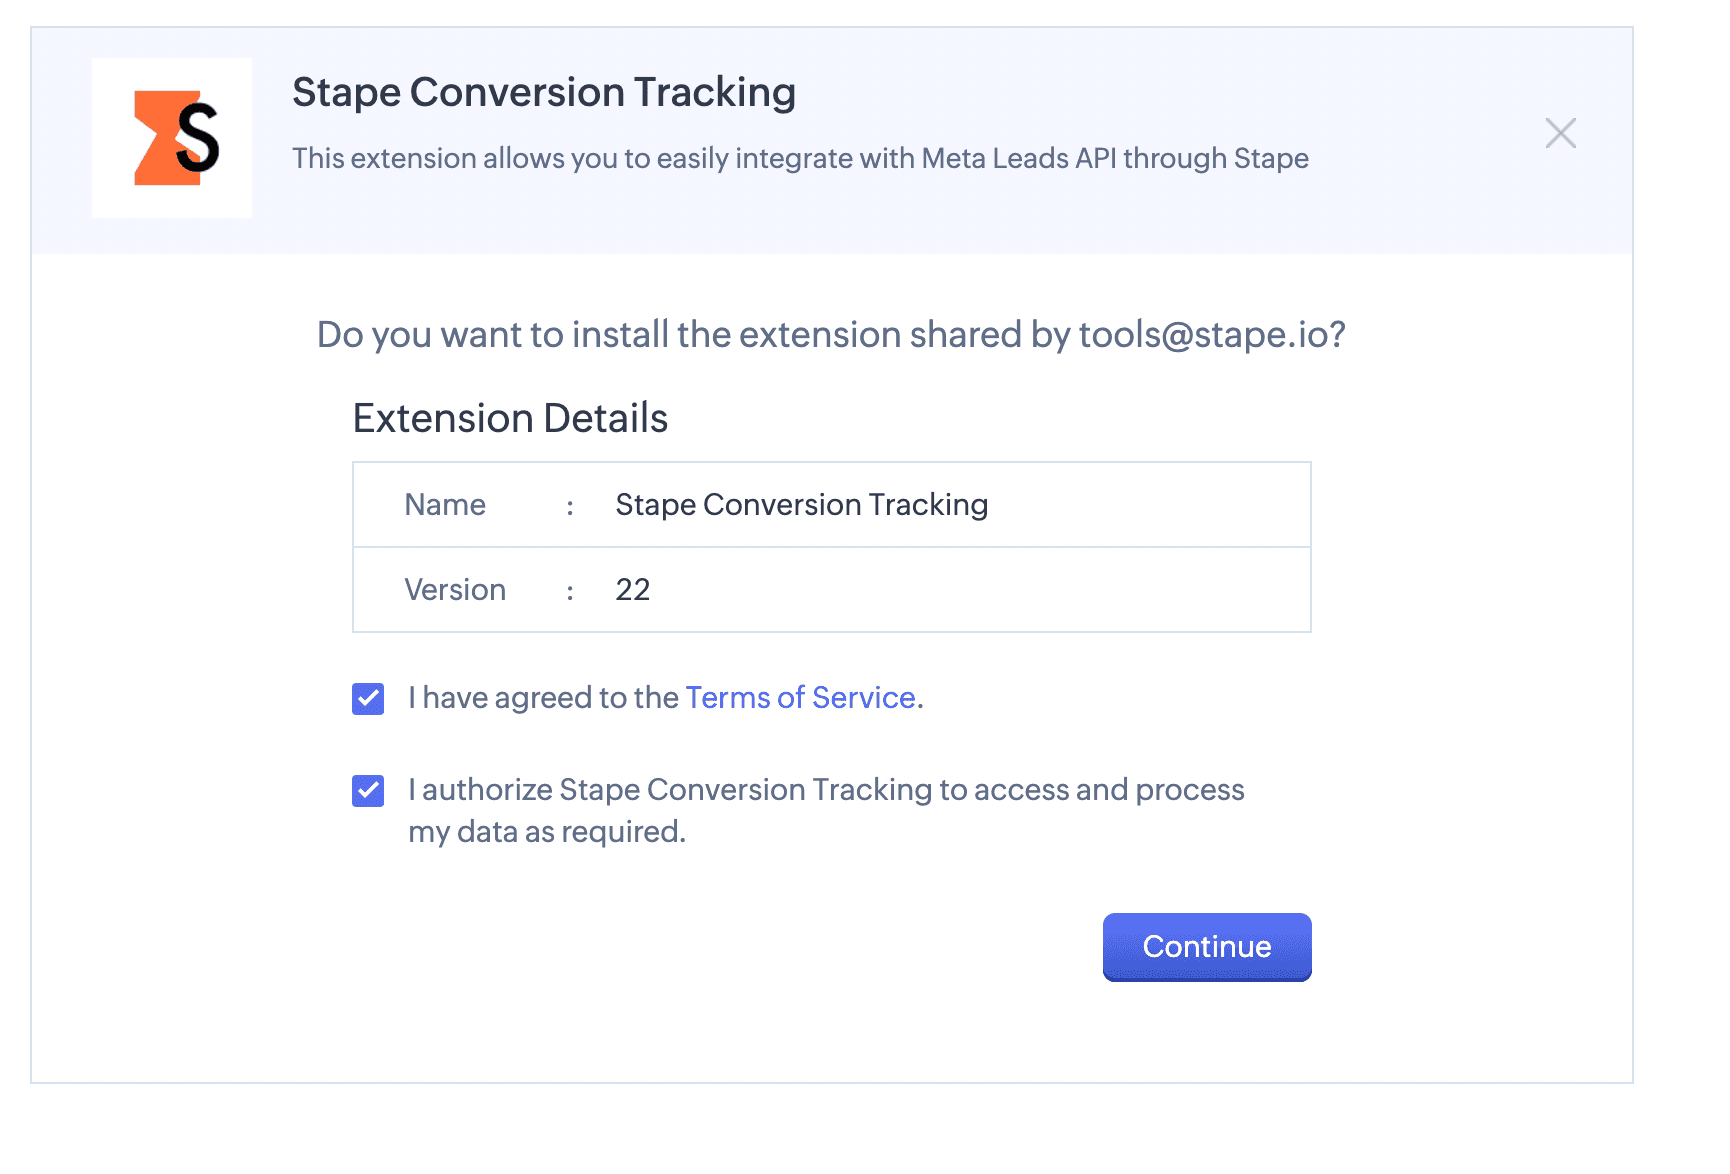Close the extension install dialog
The image size is (1730, 1174).
coord(1560,133)
